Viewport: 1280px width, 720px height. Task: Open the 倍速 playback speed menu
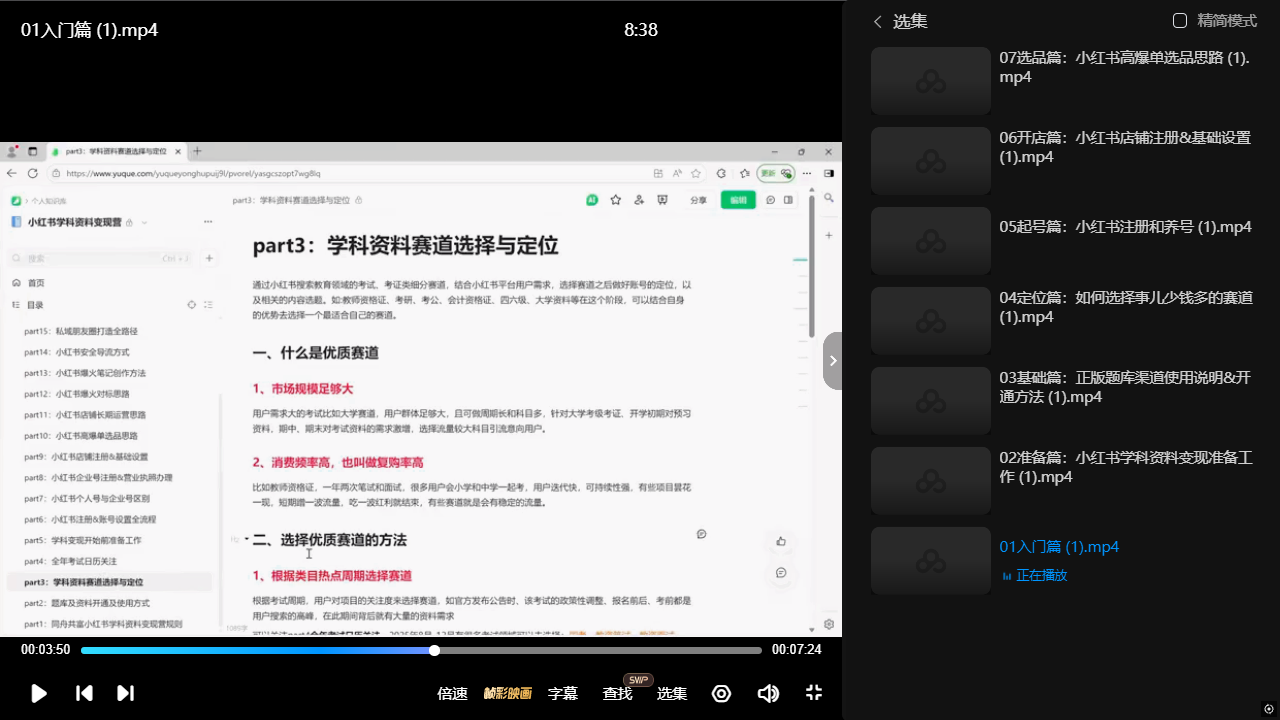click(x=452, y=693)
